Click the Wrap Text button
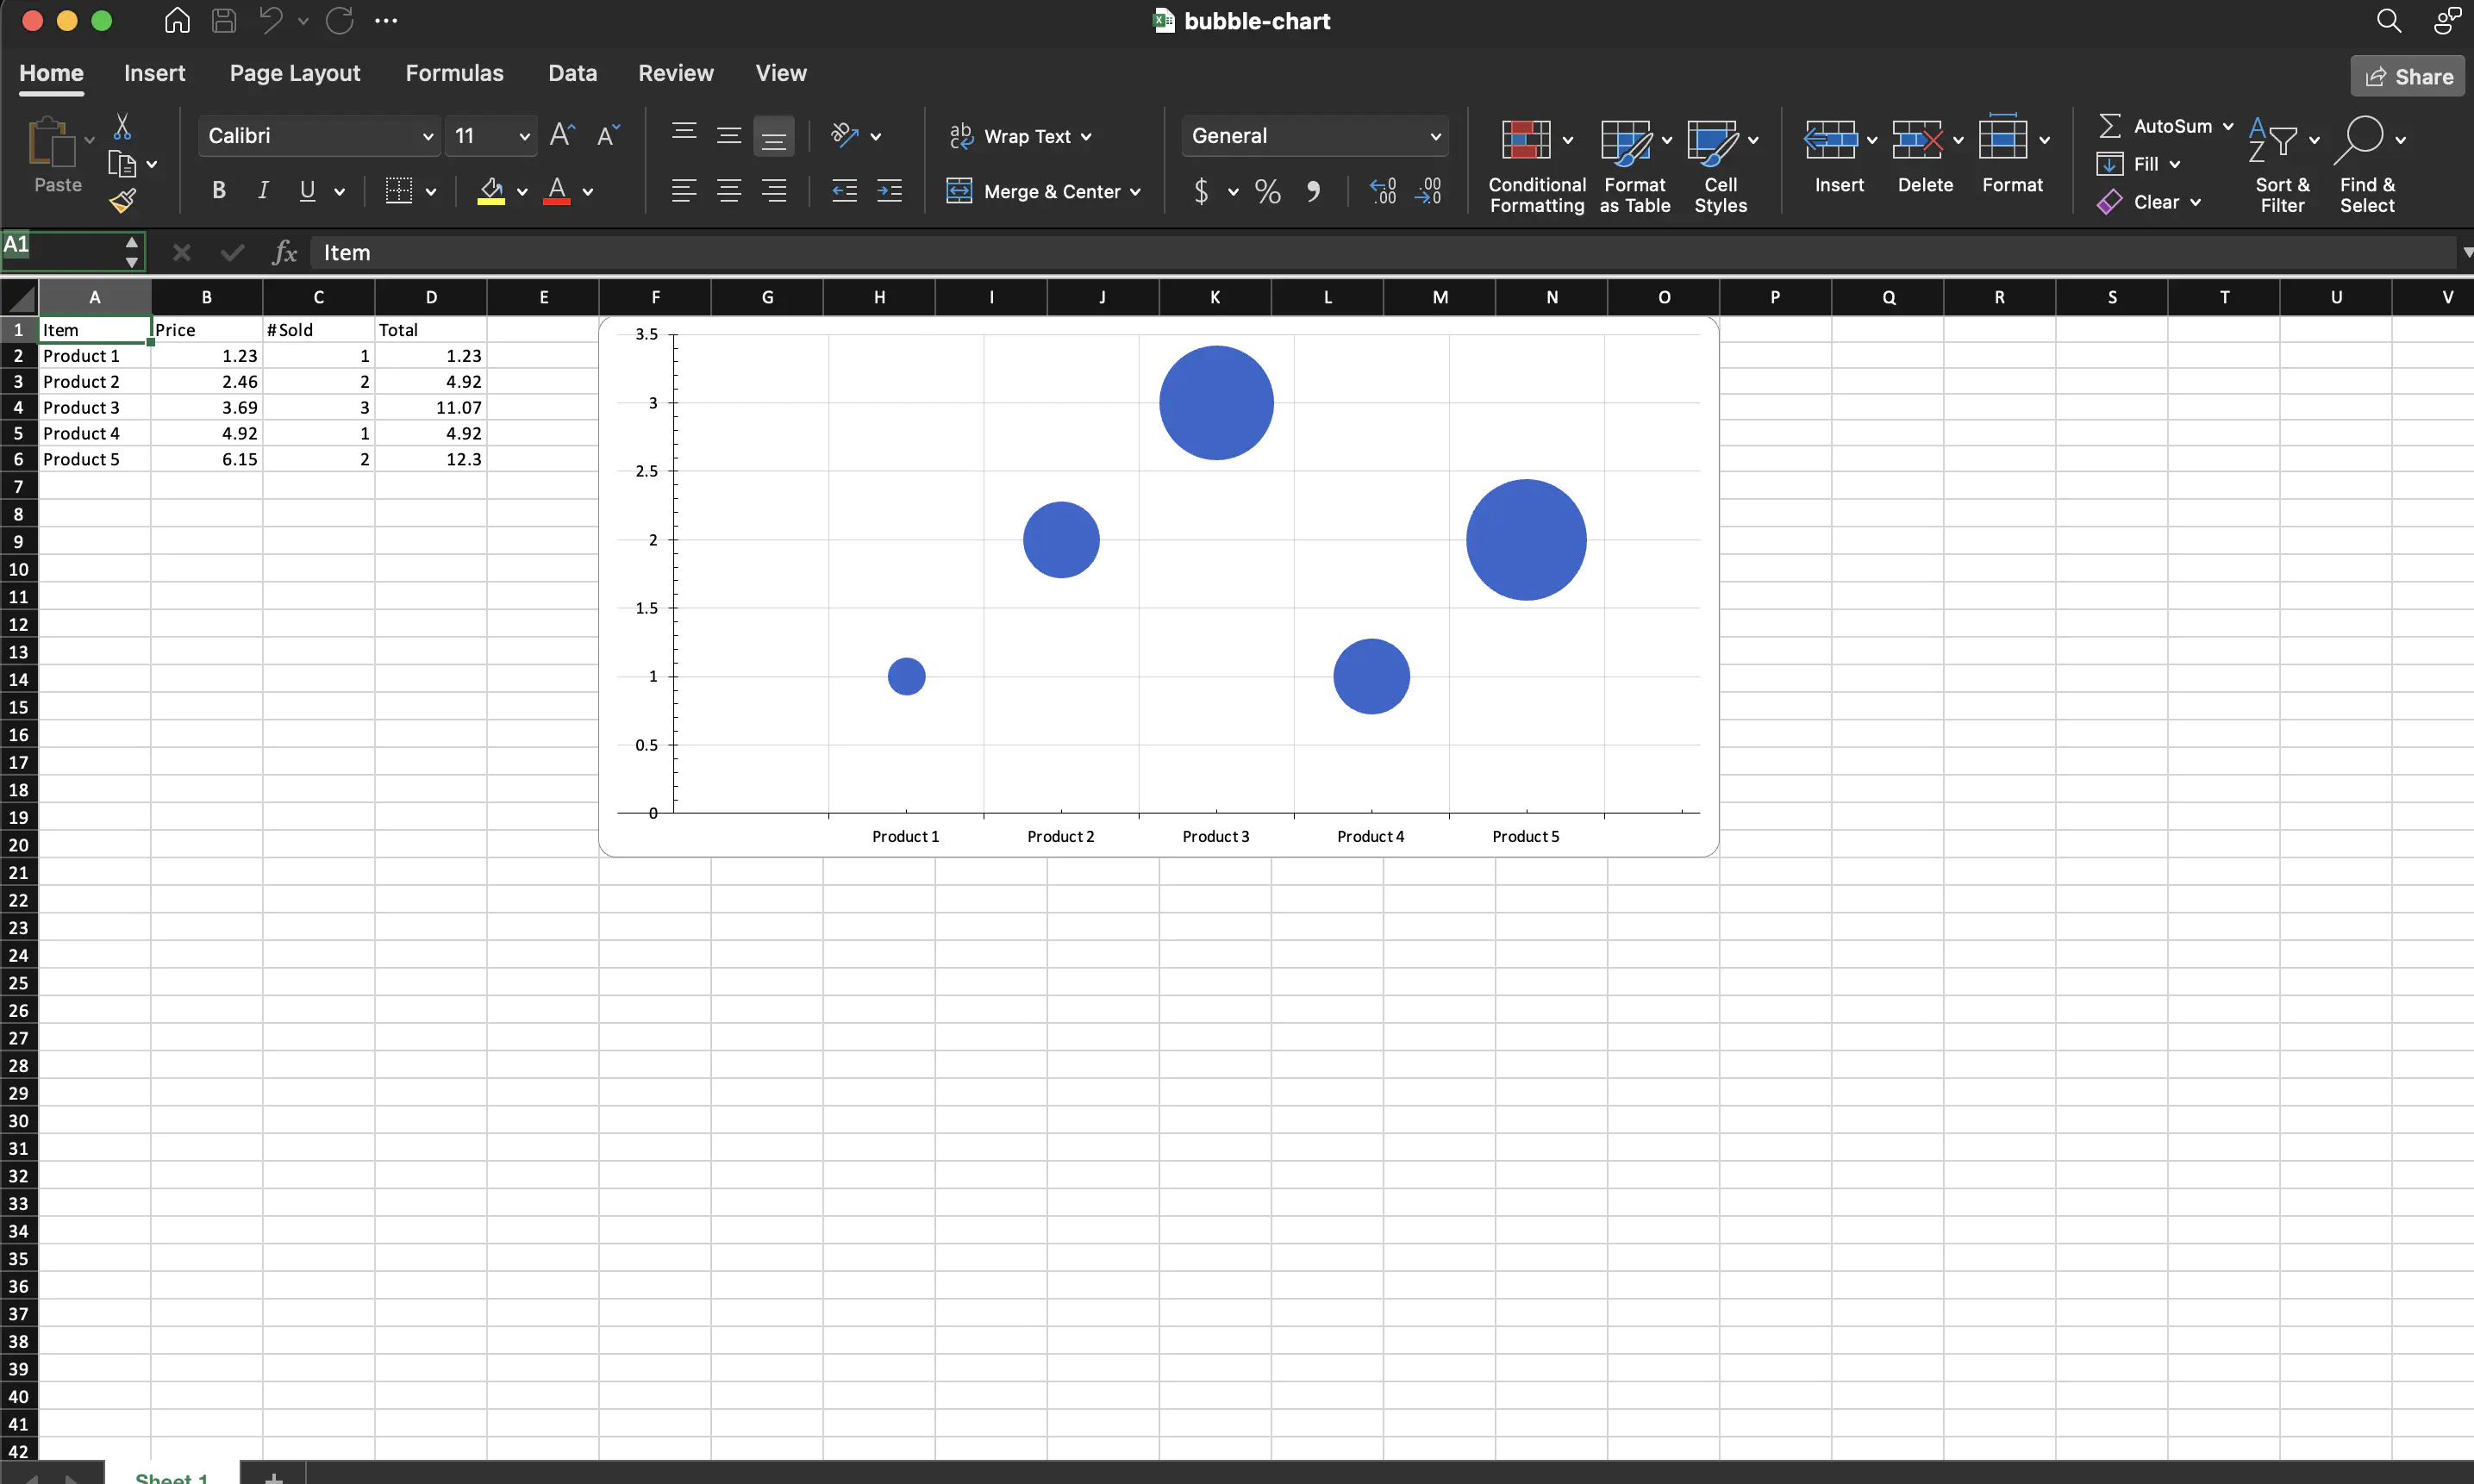Screen dimensions: 2474x1484 tap(1020, 136)
